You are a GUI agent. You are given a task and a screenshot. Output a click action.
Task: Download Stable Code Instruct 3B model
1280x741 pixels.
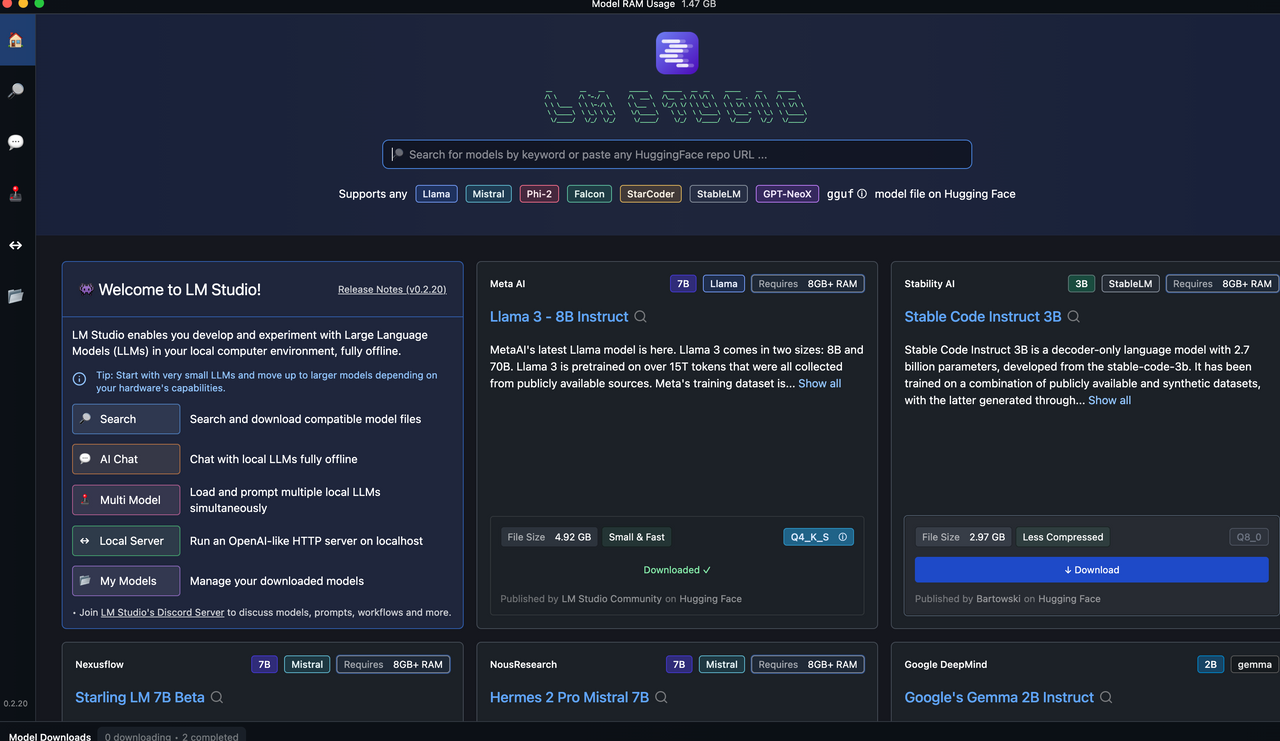[1091, 570]
